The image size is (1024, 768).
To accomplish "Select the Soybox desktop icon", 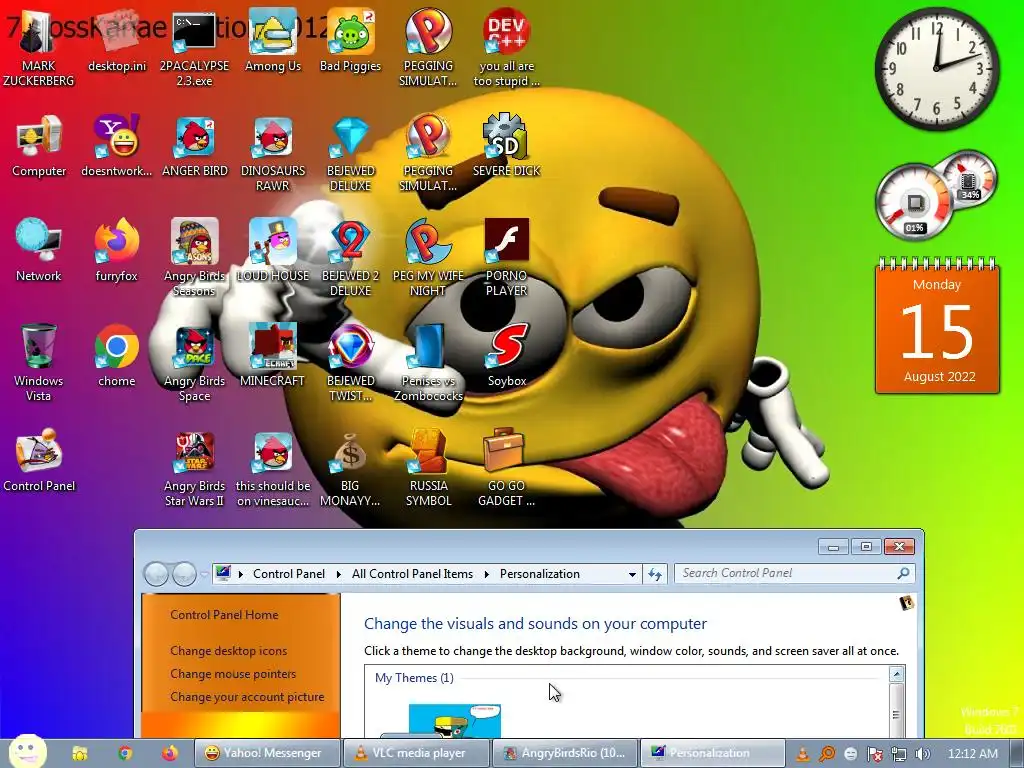I will click(507, 357).
